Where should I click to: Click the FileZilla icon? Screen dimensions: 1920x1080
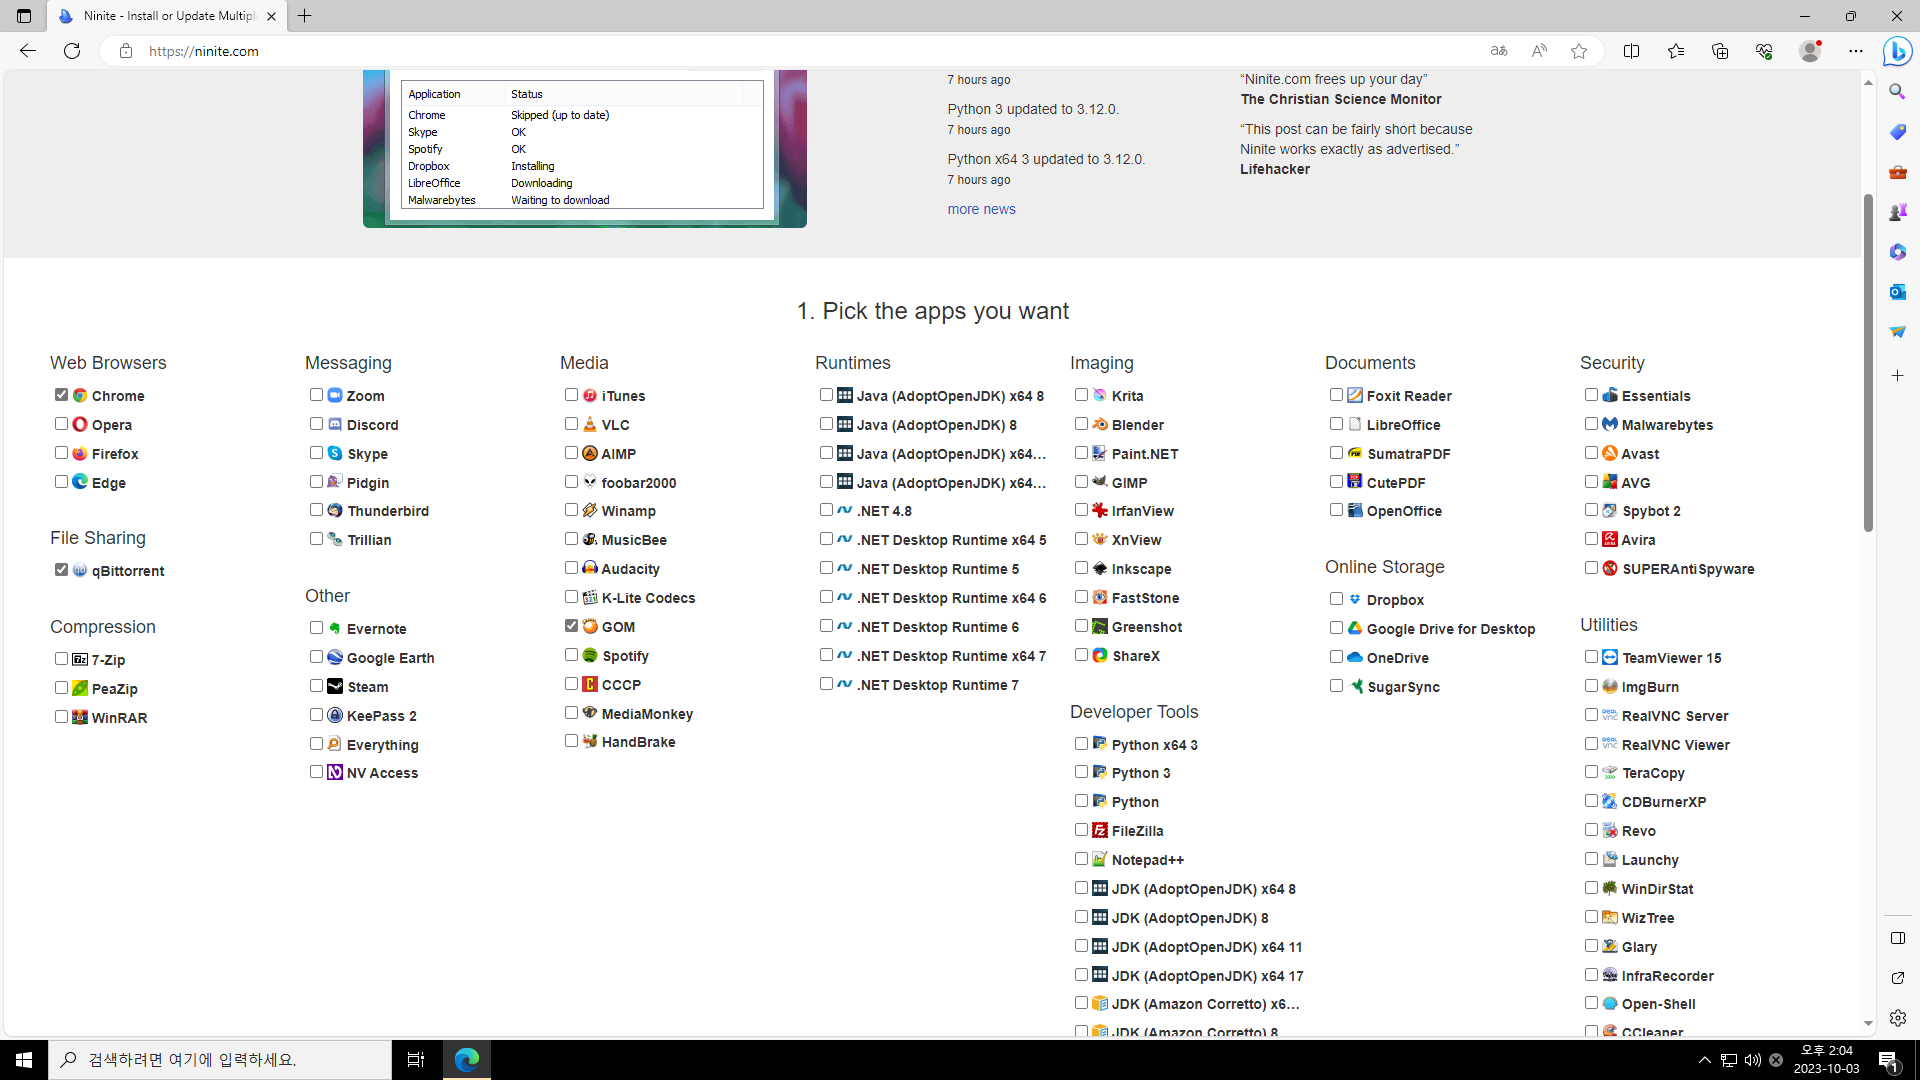[x=1100, y=831]
